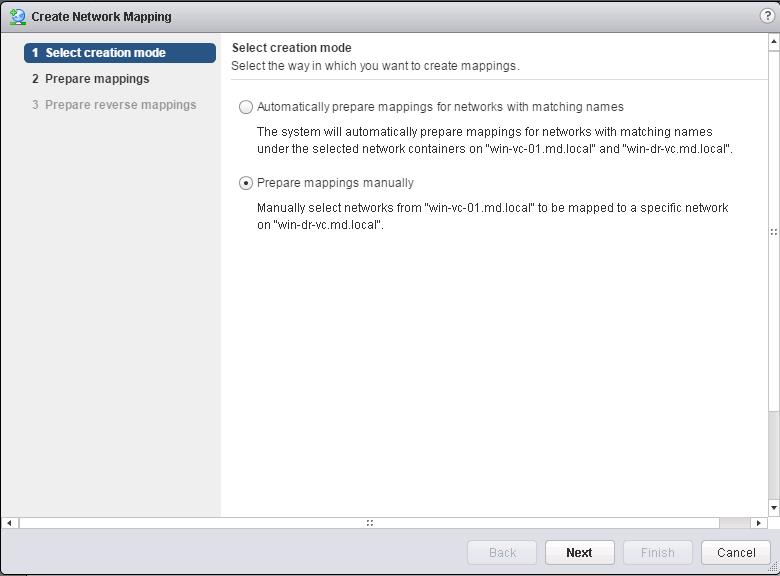
Task: Click the Prepare mappings manually label text
Action: pos(335,183)
